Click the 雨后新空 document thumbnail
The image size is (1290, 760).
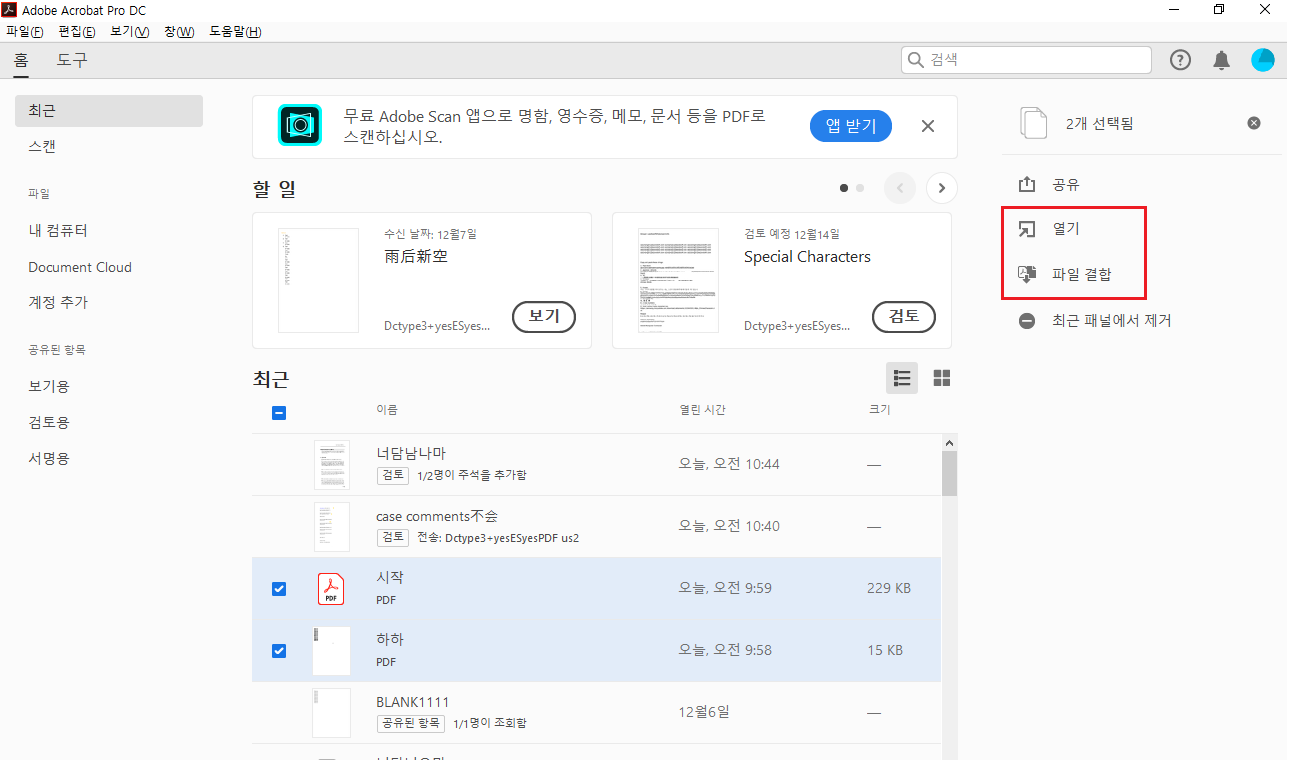click(x=318, y=280)
